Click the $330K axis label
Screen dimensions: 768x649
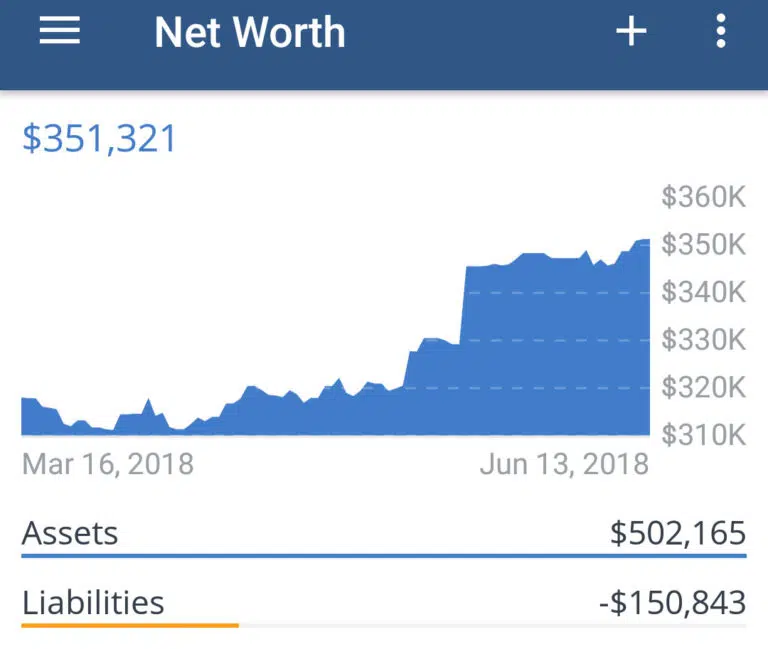(x=704, y=340)
